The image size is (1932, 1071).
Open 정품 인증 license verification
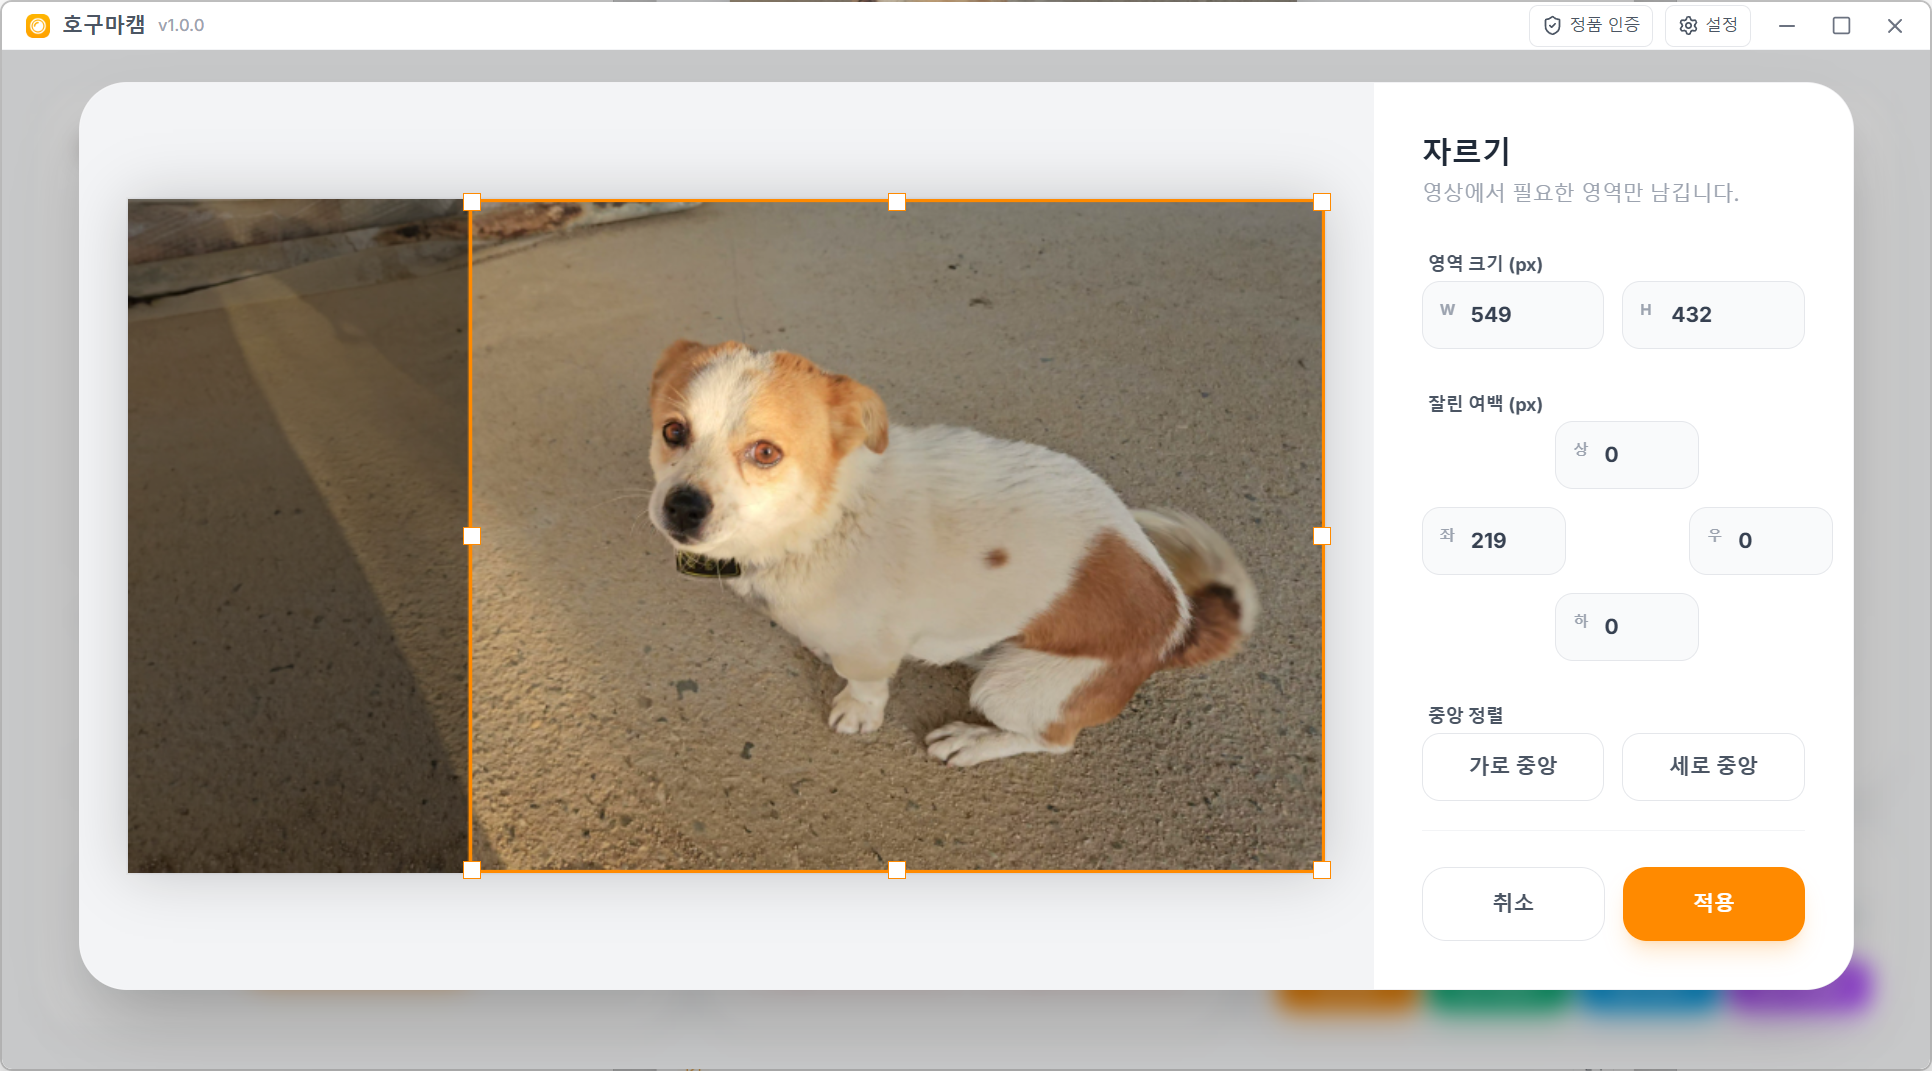[1591, 25]
